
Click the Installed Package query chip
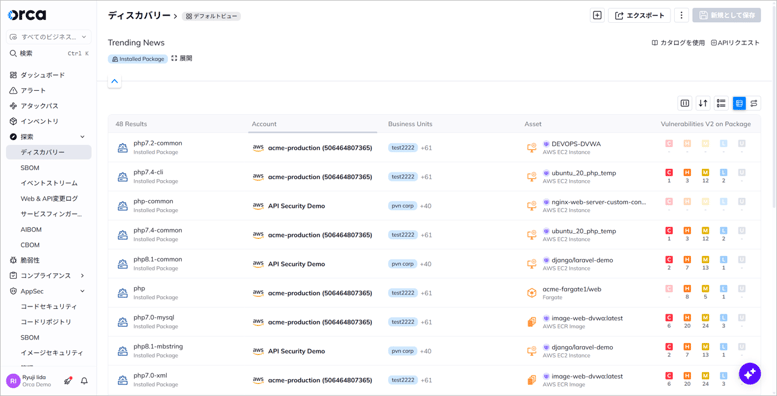(138, 58)
